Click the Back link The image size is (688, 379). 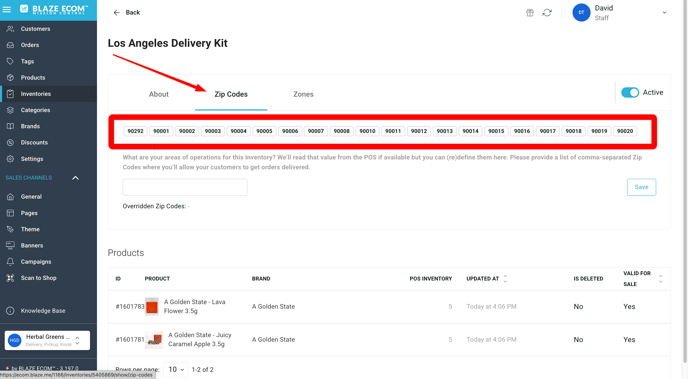[133, 13]
